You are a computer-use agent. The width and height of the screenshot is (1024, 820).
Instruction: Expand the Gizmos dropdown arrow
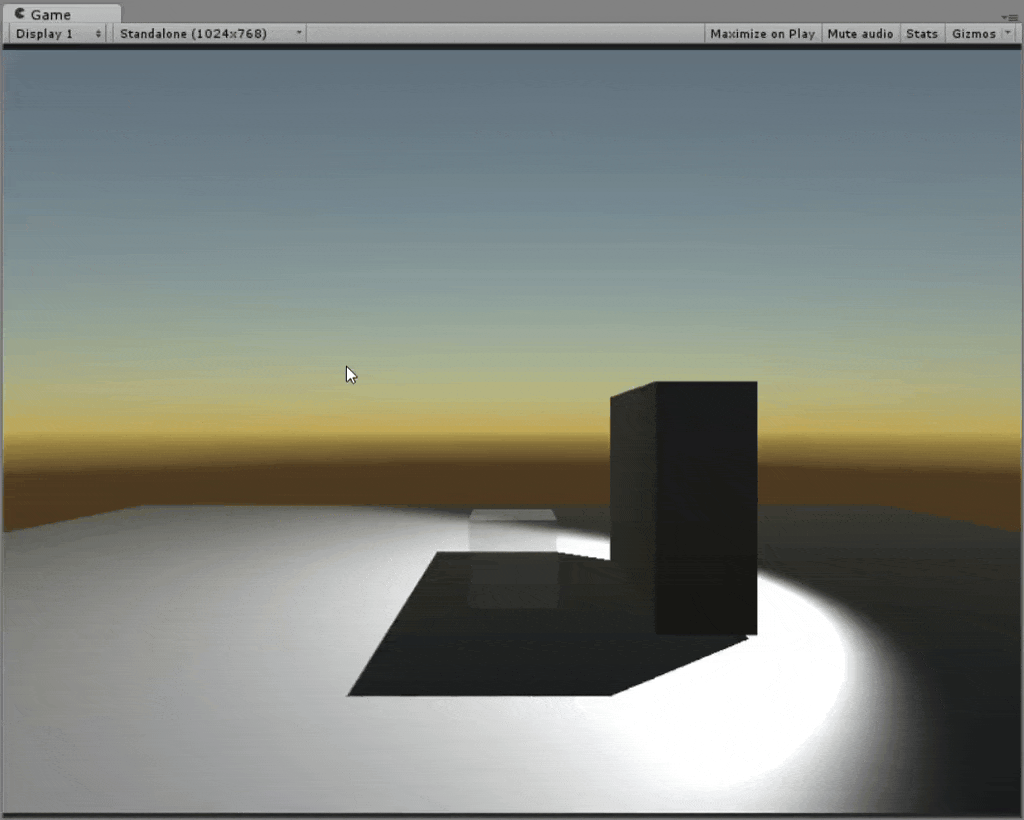pos(1007,34)
